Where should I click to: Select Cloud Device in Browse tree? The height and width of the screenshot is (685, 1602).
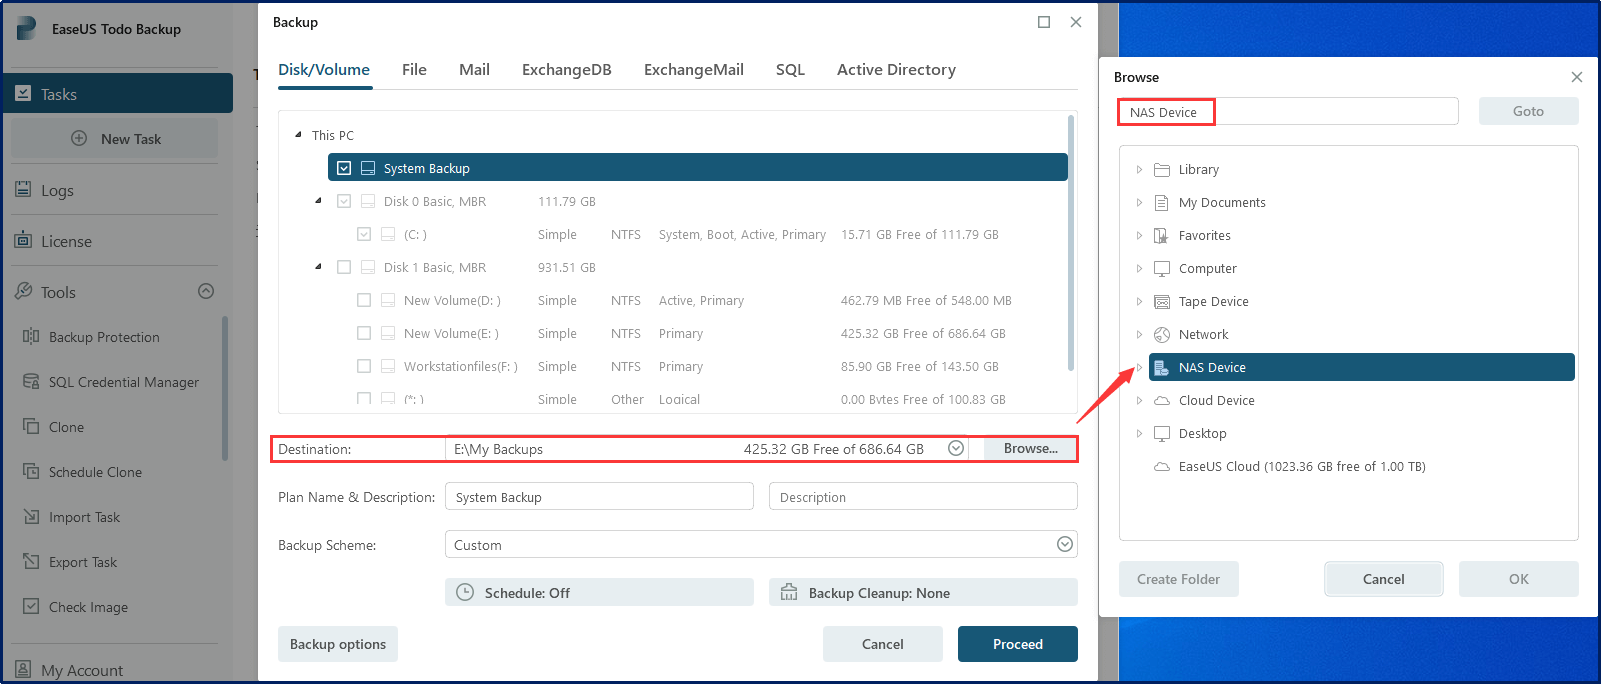tap(1216, 400)
